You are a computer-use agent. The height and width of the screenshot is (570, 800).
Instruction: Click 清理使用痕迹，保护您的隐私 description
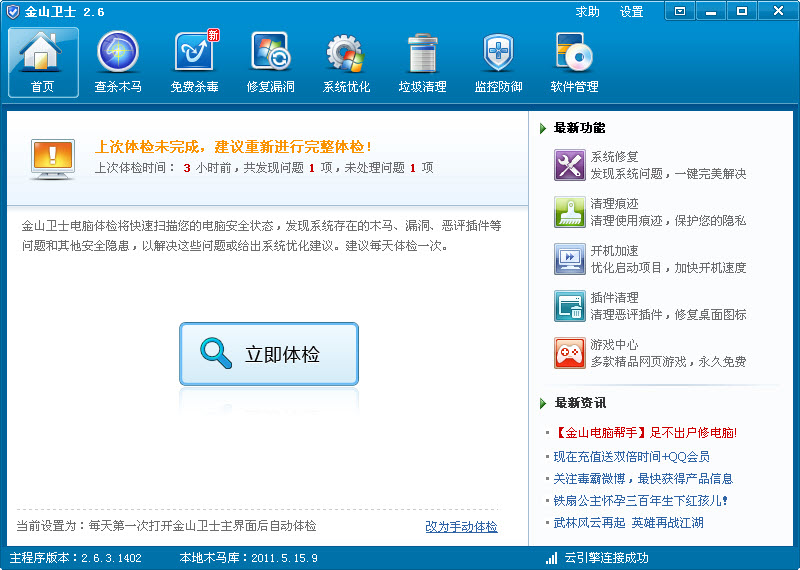point(668,220)
